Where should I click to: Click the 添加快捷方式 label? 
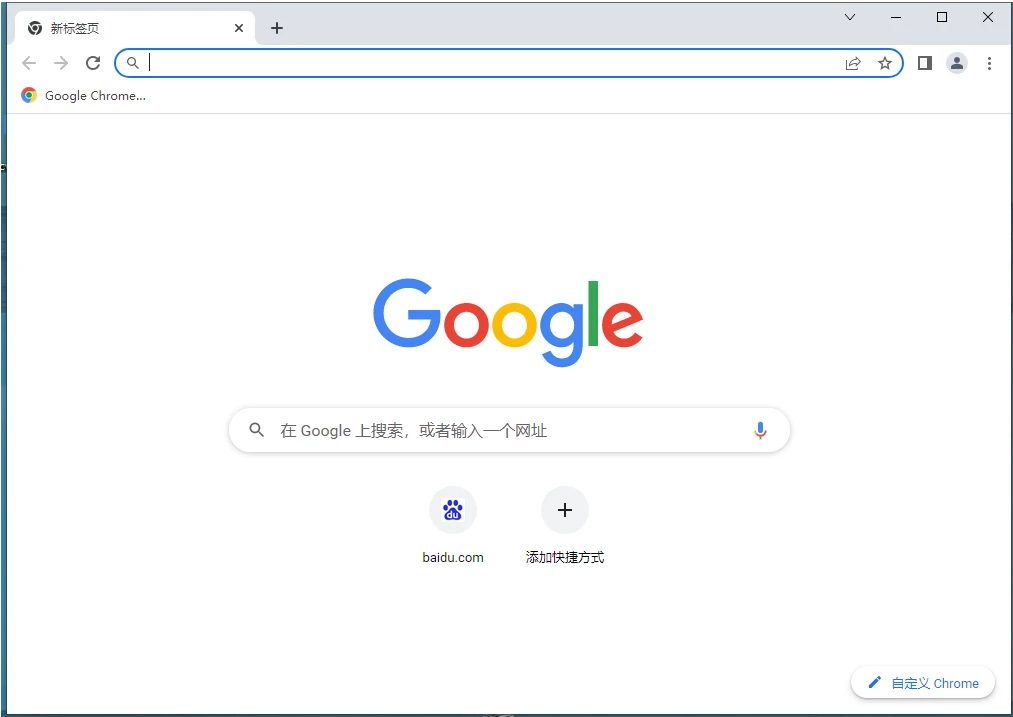click(x=565, y=557)
